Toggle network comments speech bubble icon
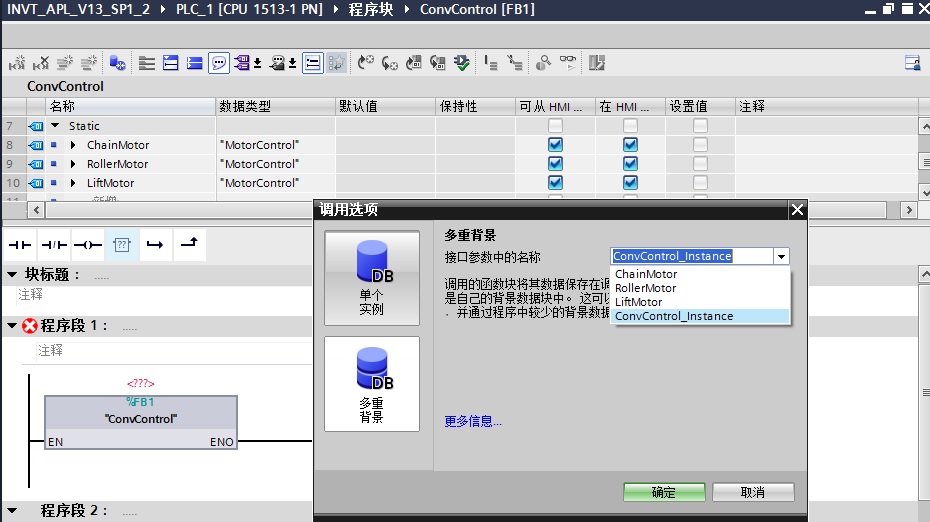The height and width of the screenshot is (522, 930). click(x=218, y=63)
